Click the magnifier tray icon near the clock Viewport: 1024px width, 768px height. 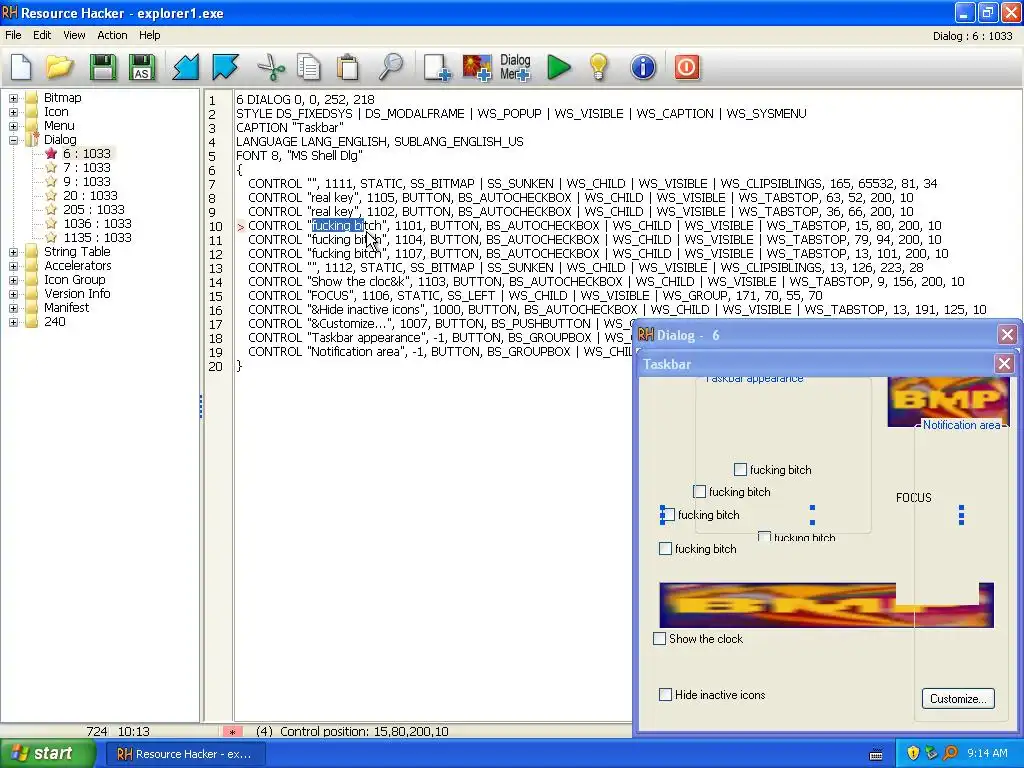click(950, 753)
